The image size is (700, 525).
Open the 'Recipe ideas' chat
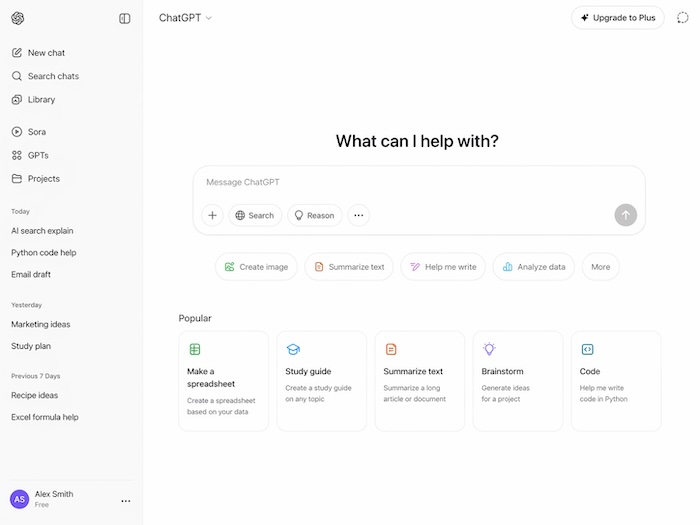point(34,396)
